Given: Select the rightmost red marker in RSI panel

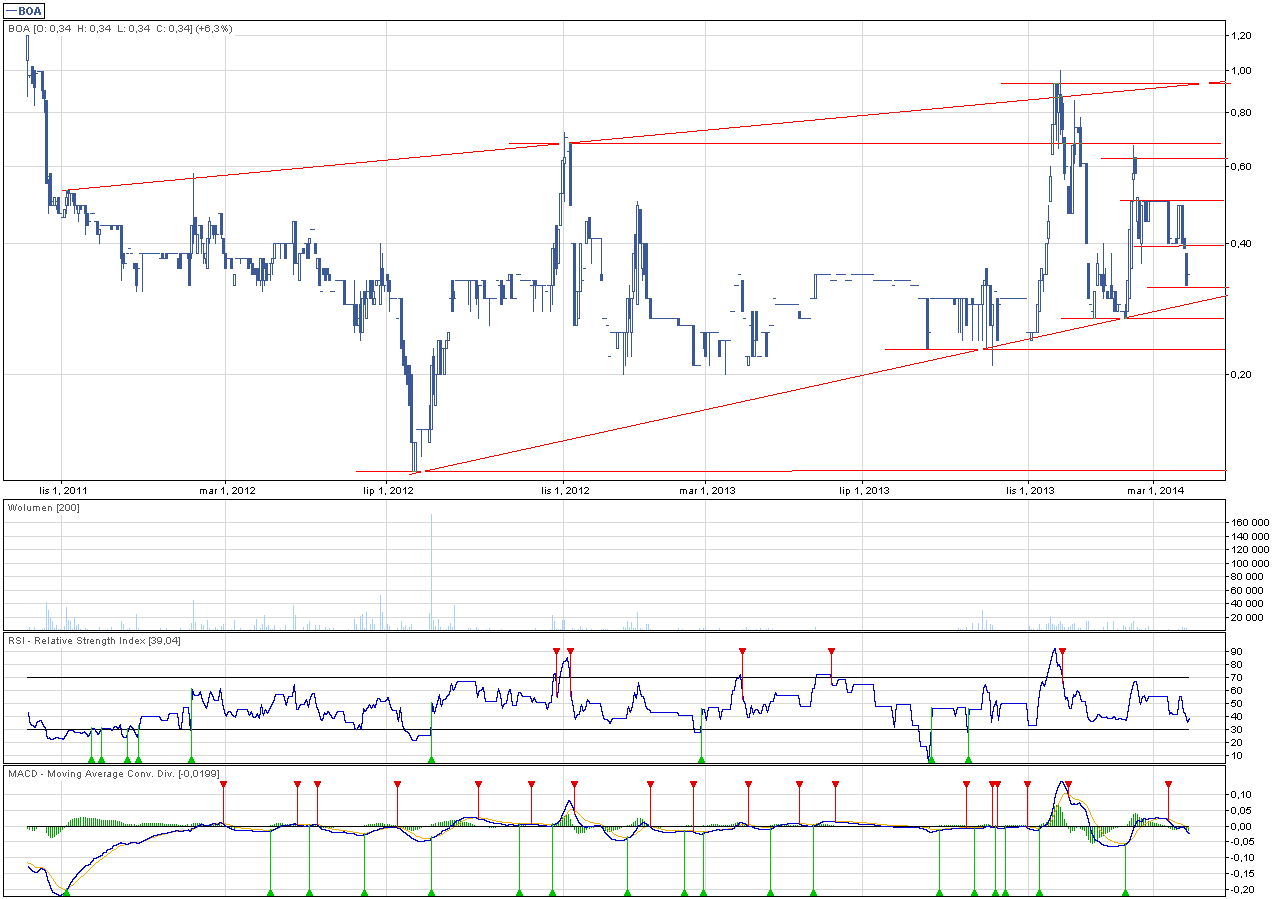Looking at the screenshot, I should pyautogui.click(x=1062, y=652).
